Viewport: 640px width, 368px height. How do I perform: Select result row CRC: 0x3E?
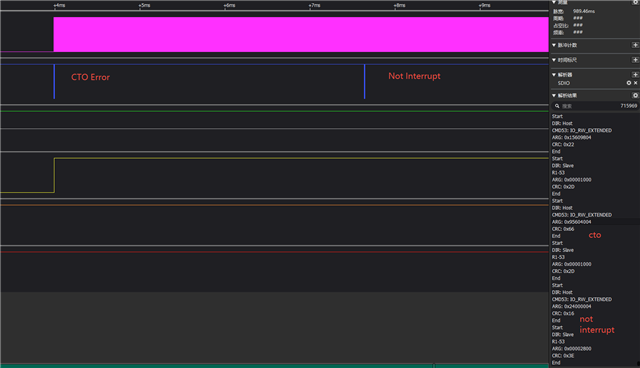[x=563, y=355]
